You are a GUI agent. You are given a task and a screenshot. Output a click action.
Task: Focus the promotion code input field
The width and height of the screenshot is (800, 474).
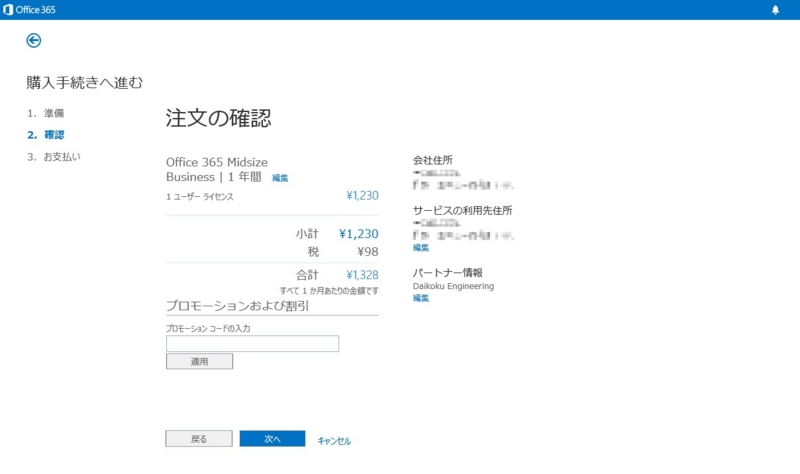[252, 343]
